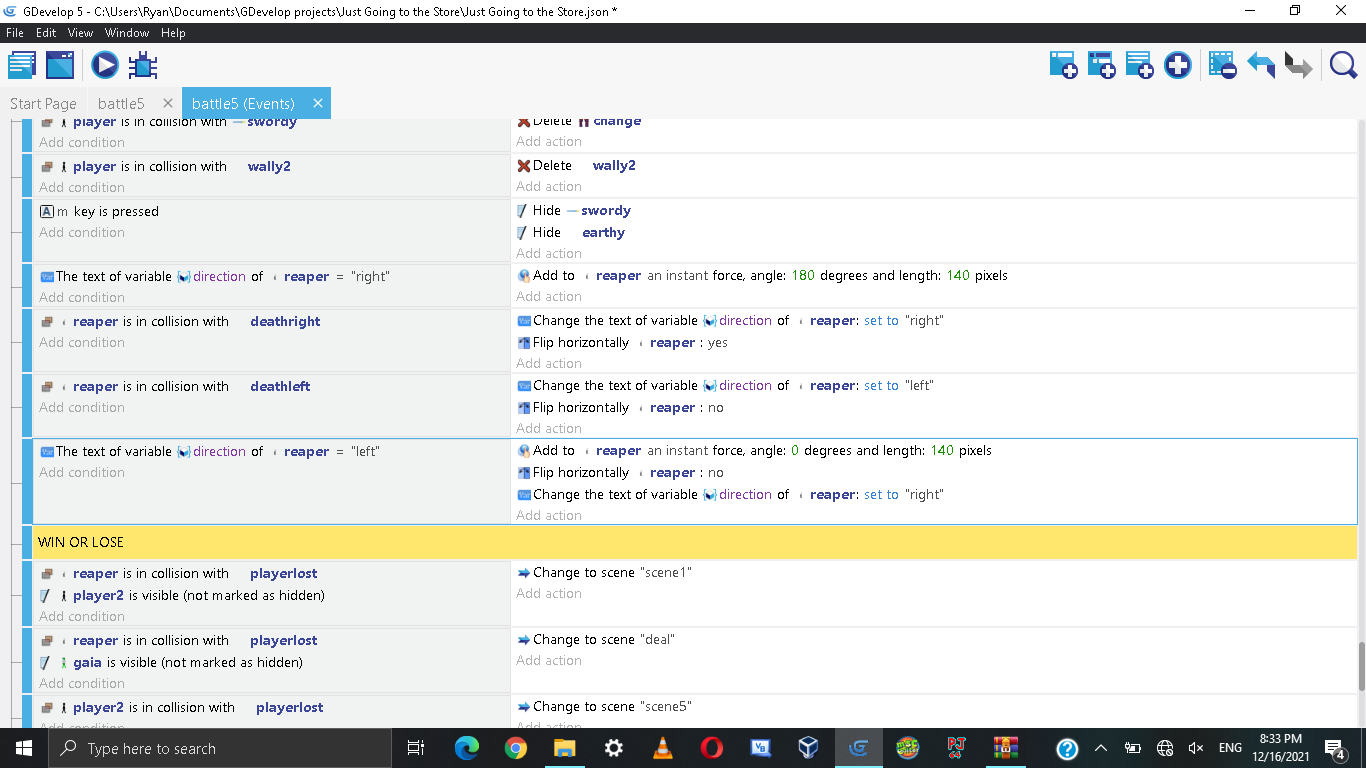The image size is (1366, 768).
Task: Open VLC media player from taskbar
Action: click(662, 748)
